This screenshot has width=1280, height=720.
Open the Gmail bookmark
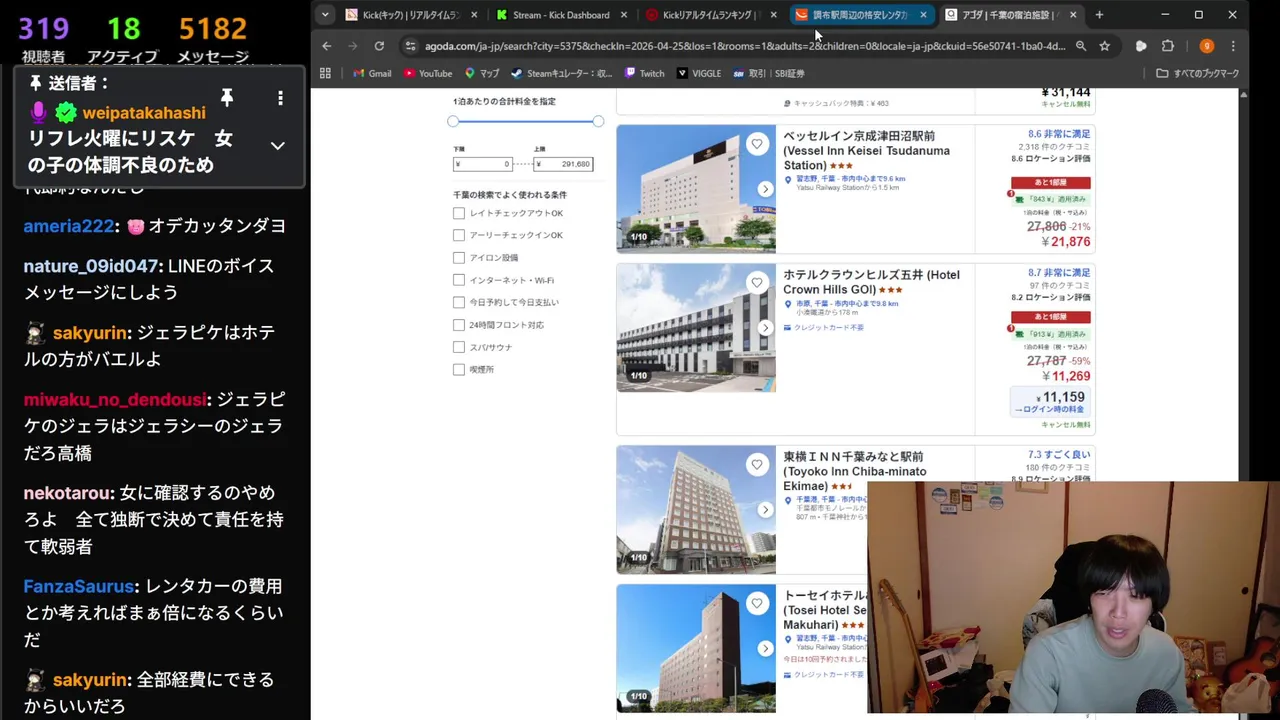(x=372, y=73)
